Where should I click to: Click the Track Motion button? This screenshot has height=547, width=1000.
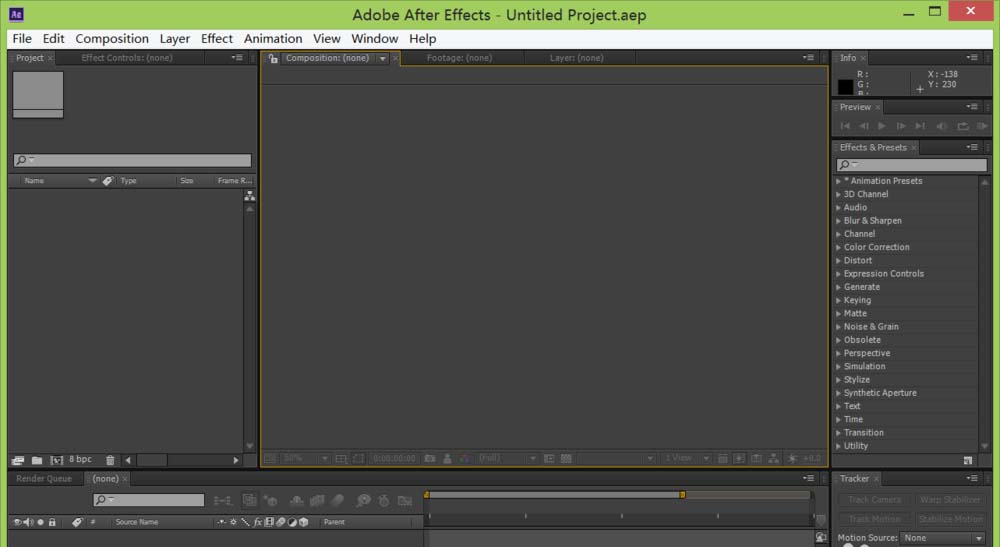pyautogui.click(x=874, y=519)
